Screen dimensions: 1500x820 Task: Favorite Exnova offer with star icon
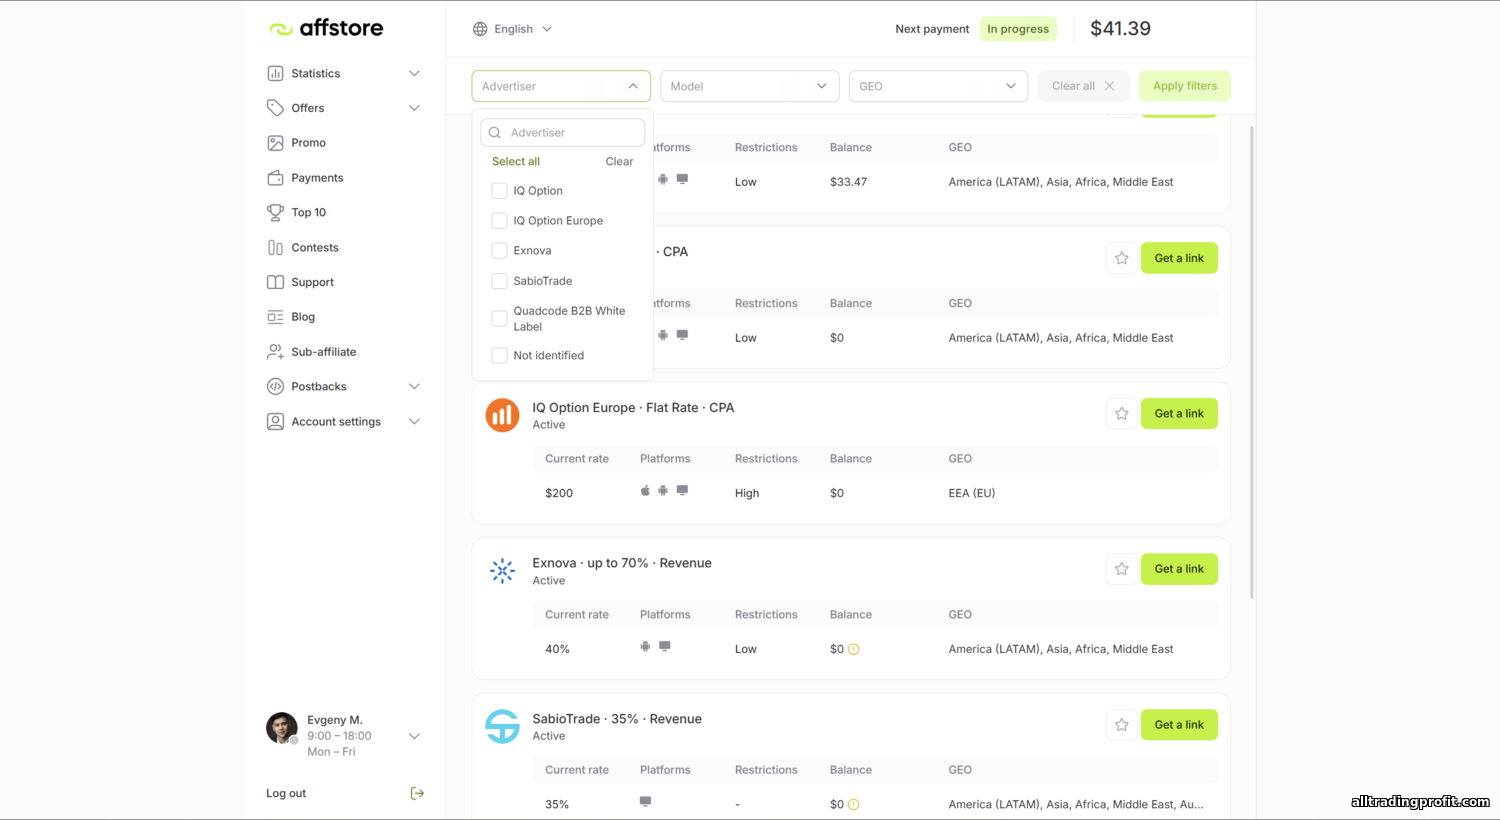tap(1121, 569)
